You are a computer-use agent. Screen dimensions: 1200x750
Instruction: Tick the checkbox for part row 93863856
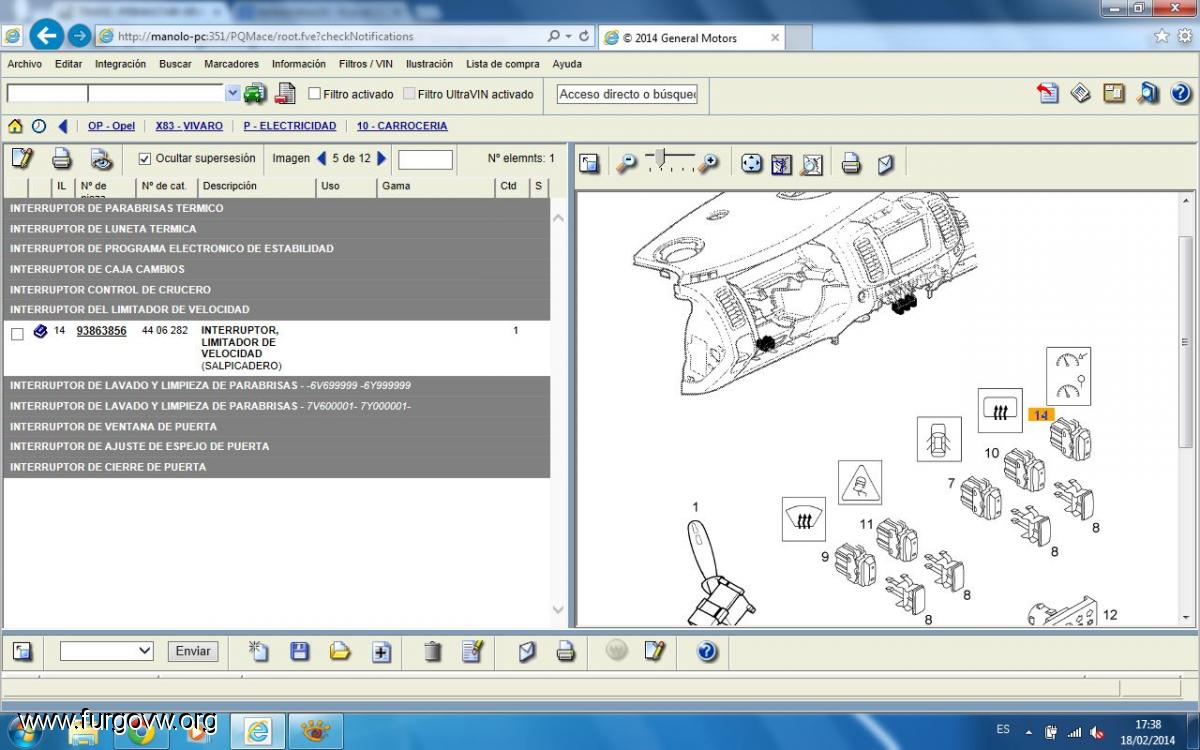click(x=17, y=334)
